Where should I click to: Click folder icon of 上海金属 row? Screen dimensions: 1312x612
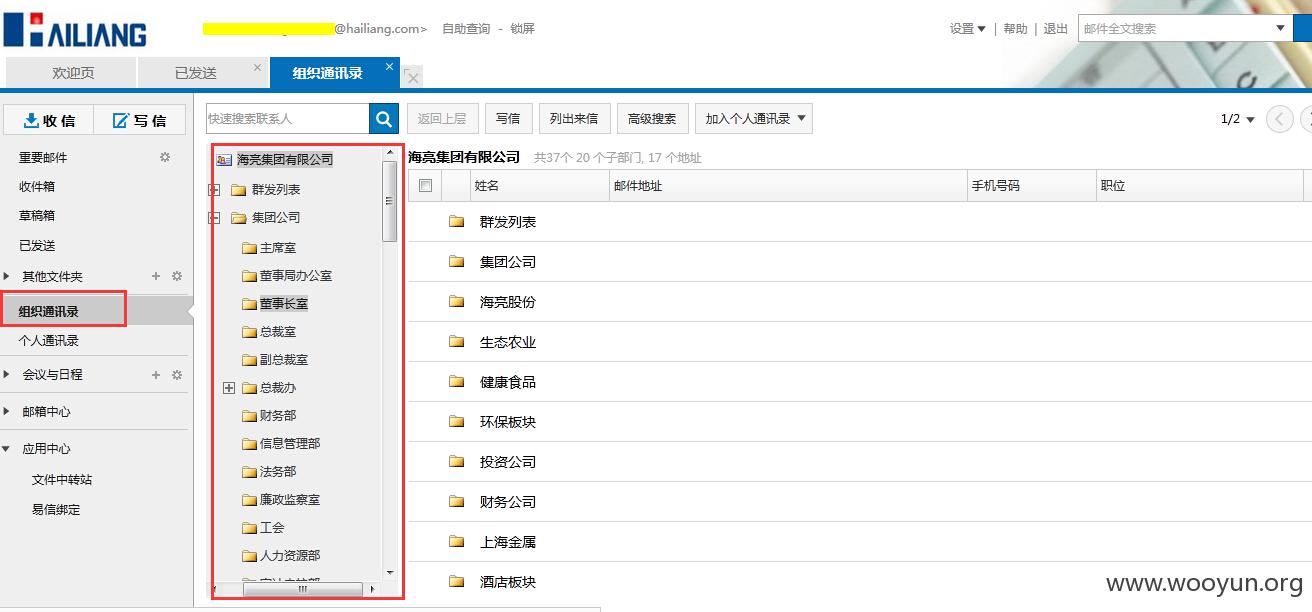coord(457,541)
